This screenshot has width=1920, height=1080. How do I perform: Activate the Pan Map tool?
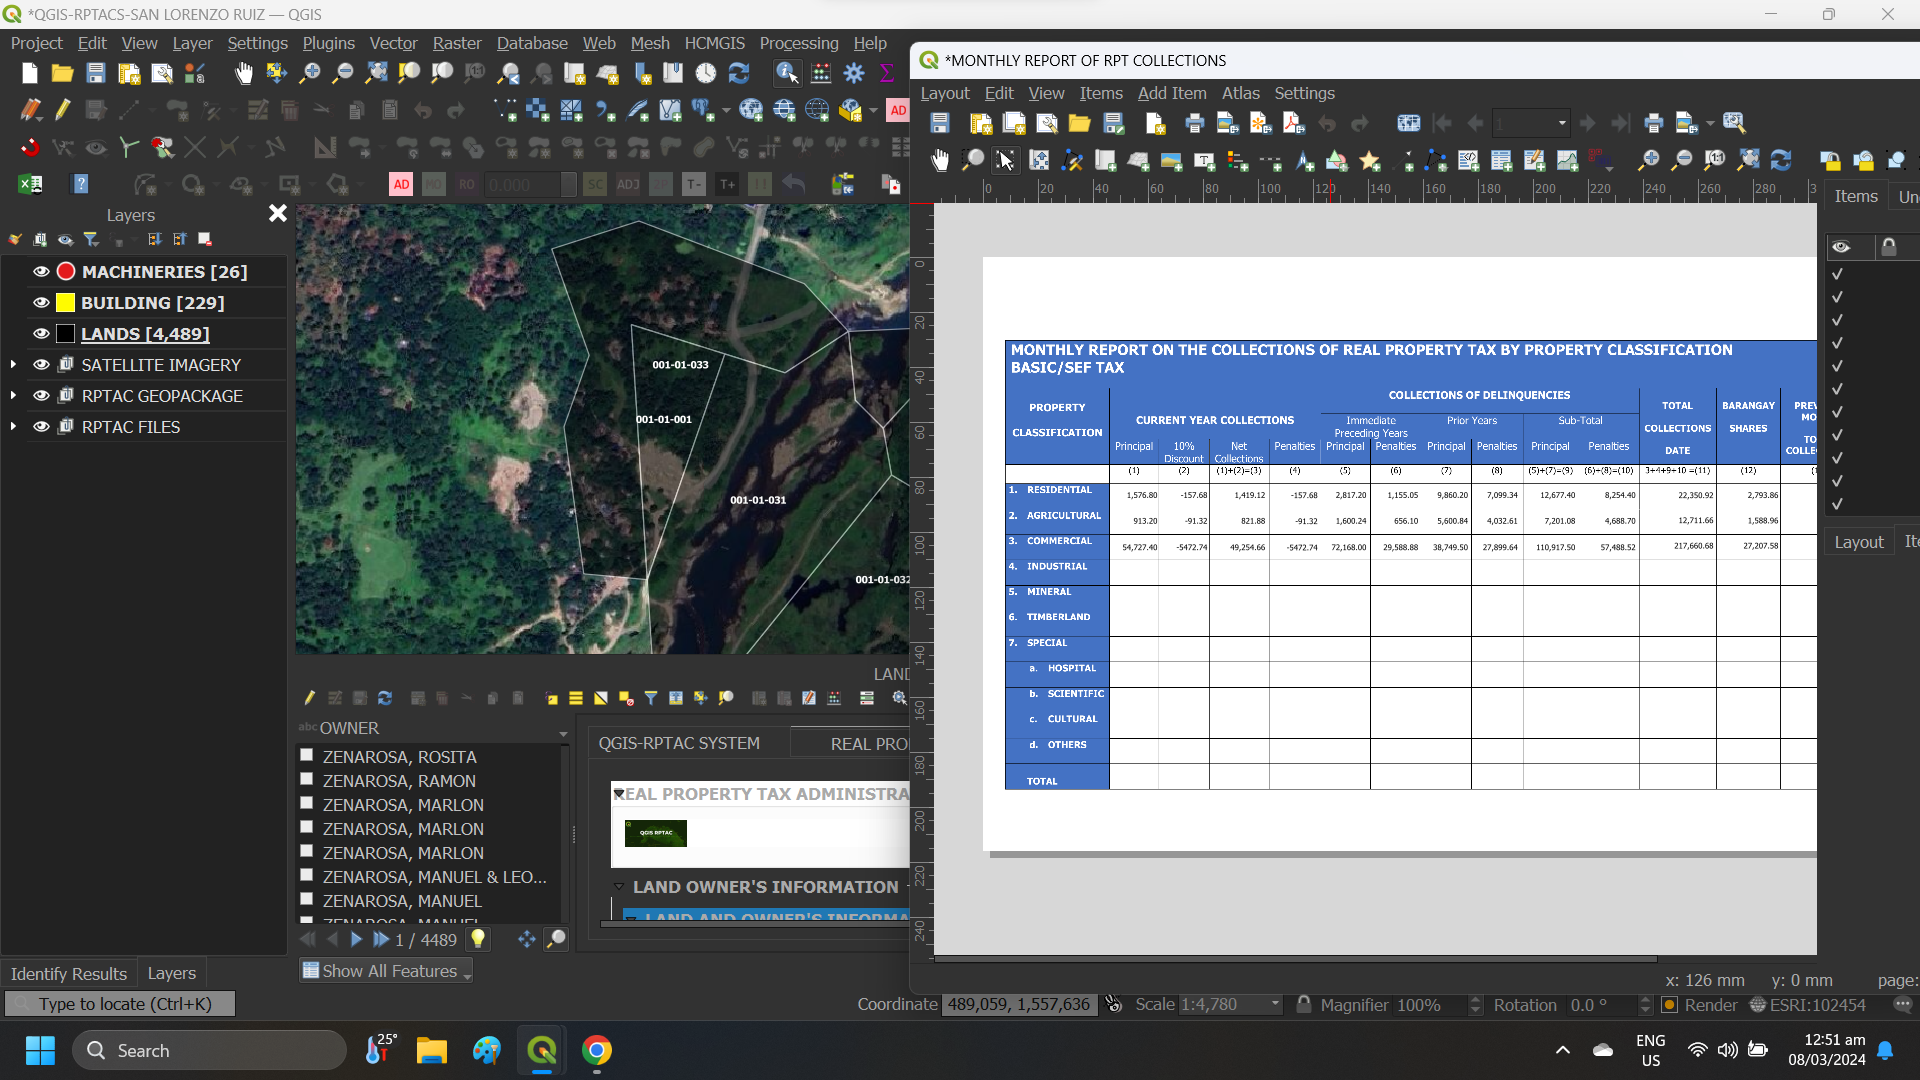point(243,73)
